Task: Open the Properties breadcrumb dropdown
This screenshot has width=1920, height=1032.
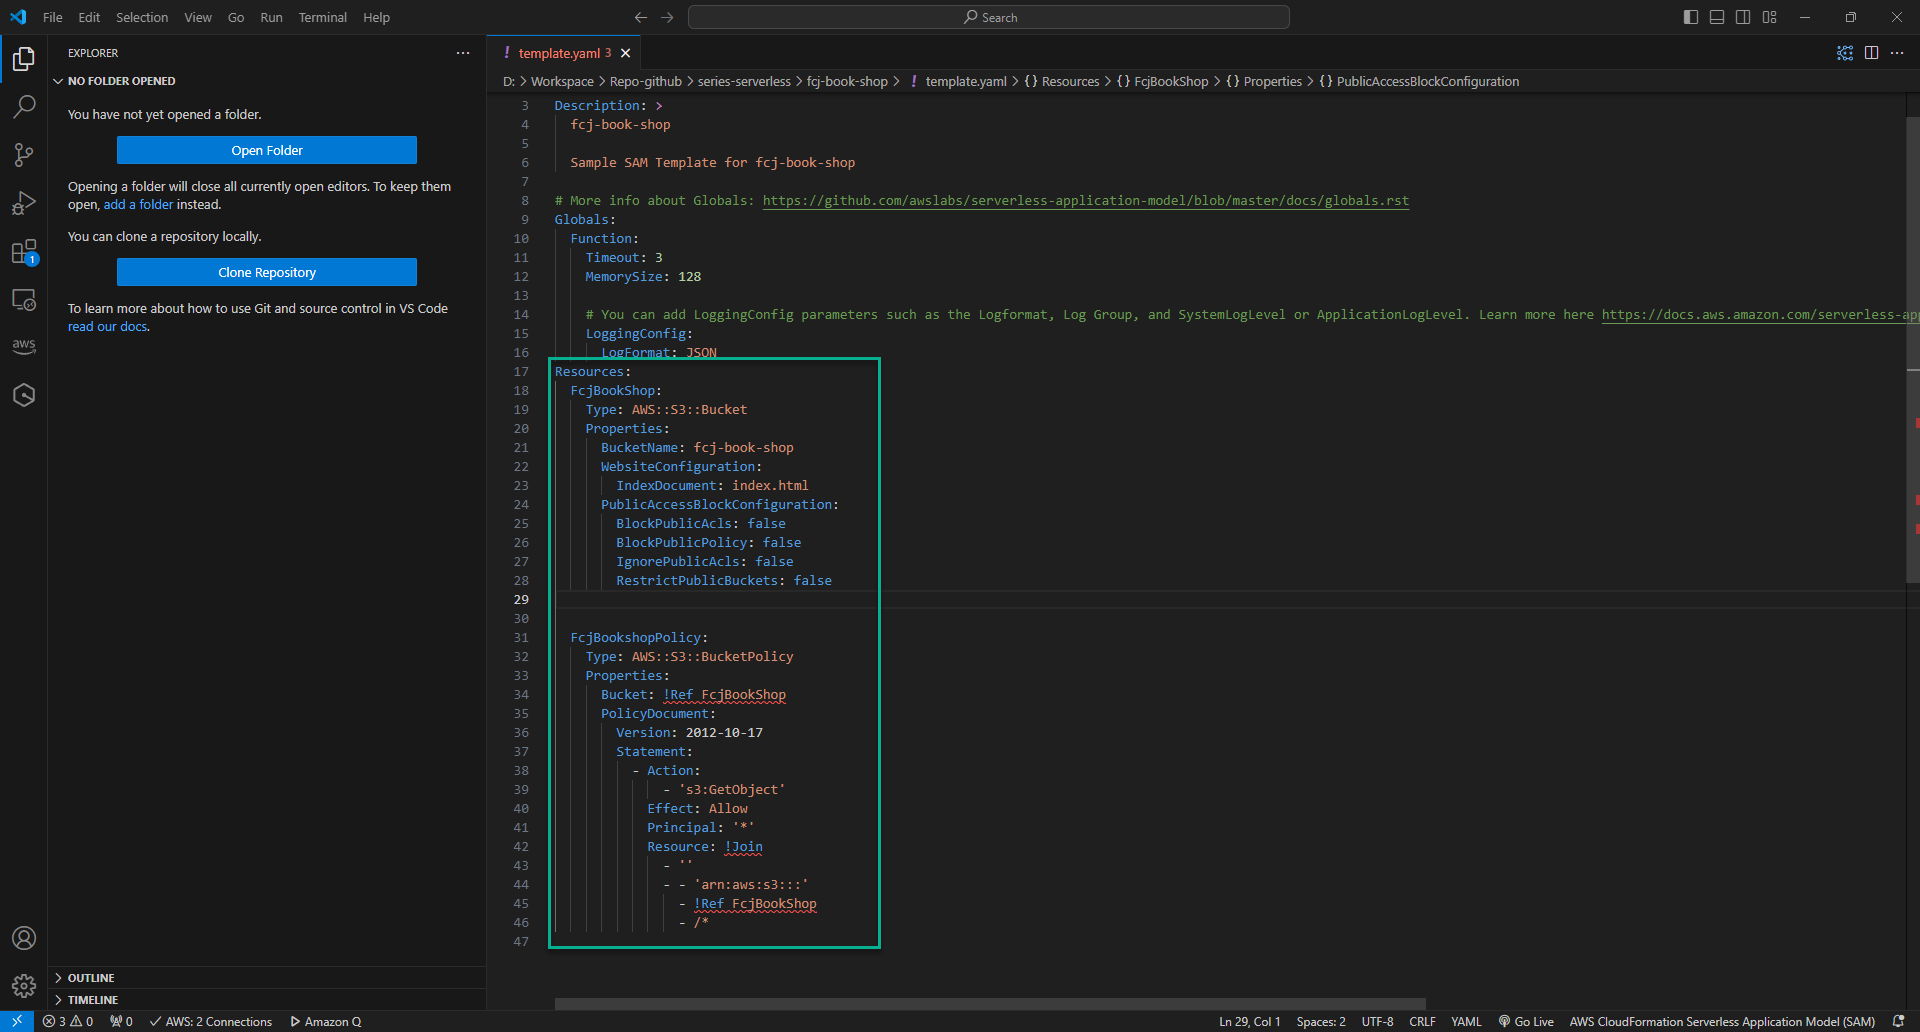Action: click(1264, 81)
